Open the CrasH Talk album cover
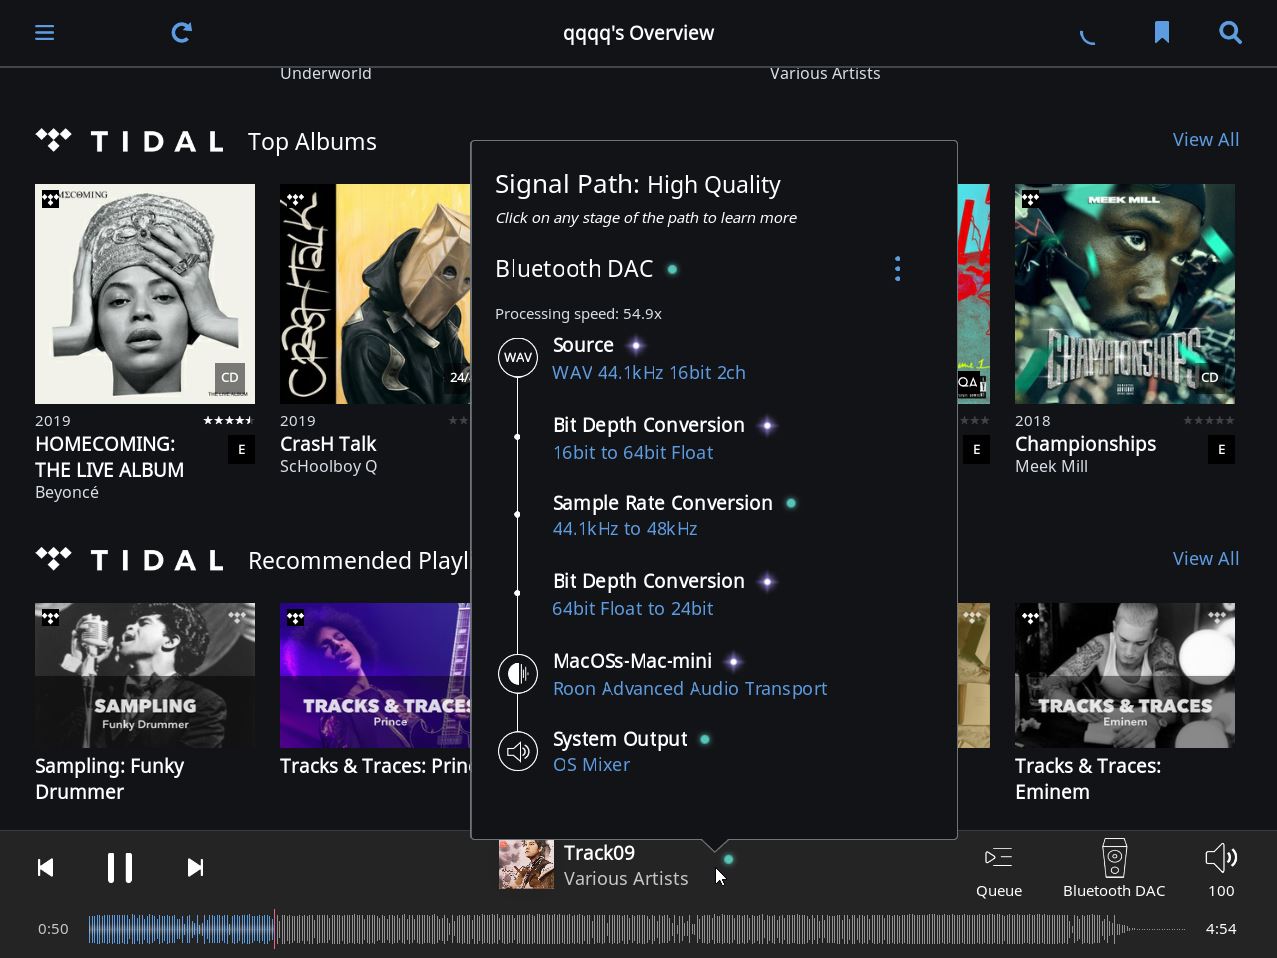1277x958 pixels. click(375, 294)
